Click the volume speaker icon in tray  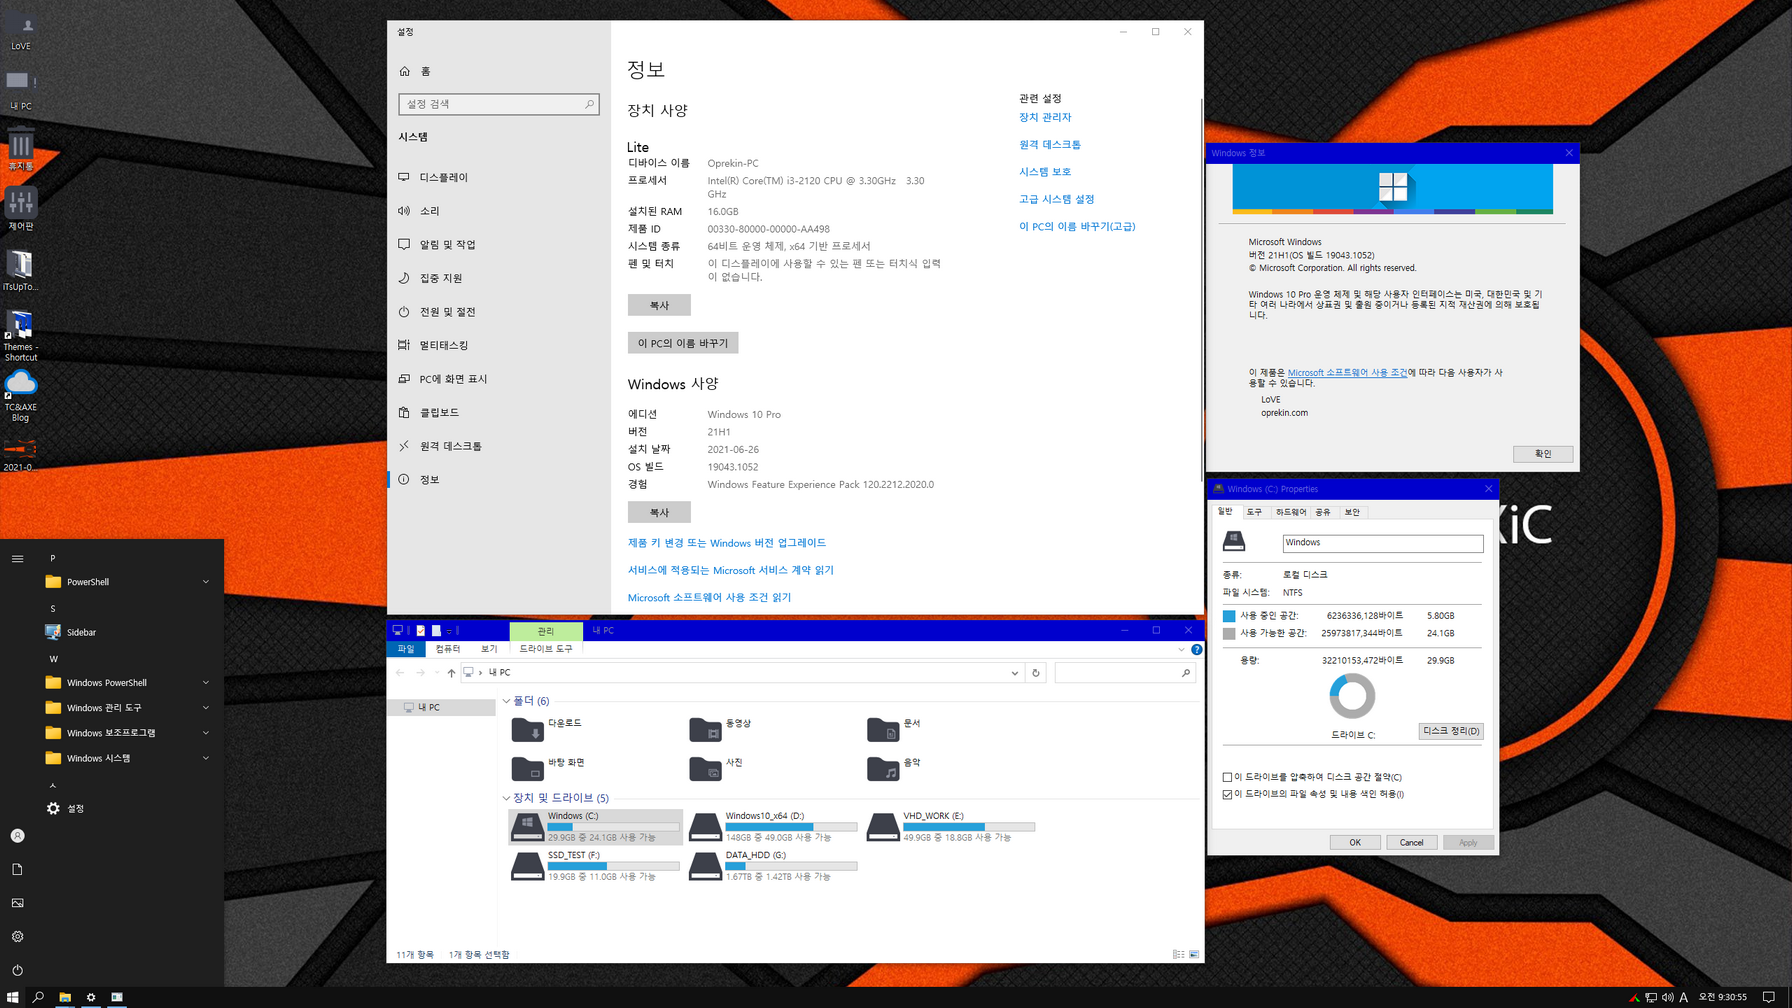click(1667, 997)
